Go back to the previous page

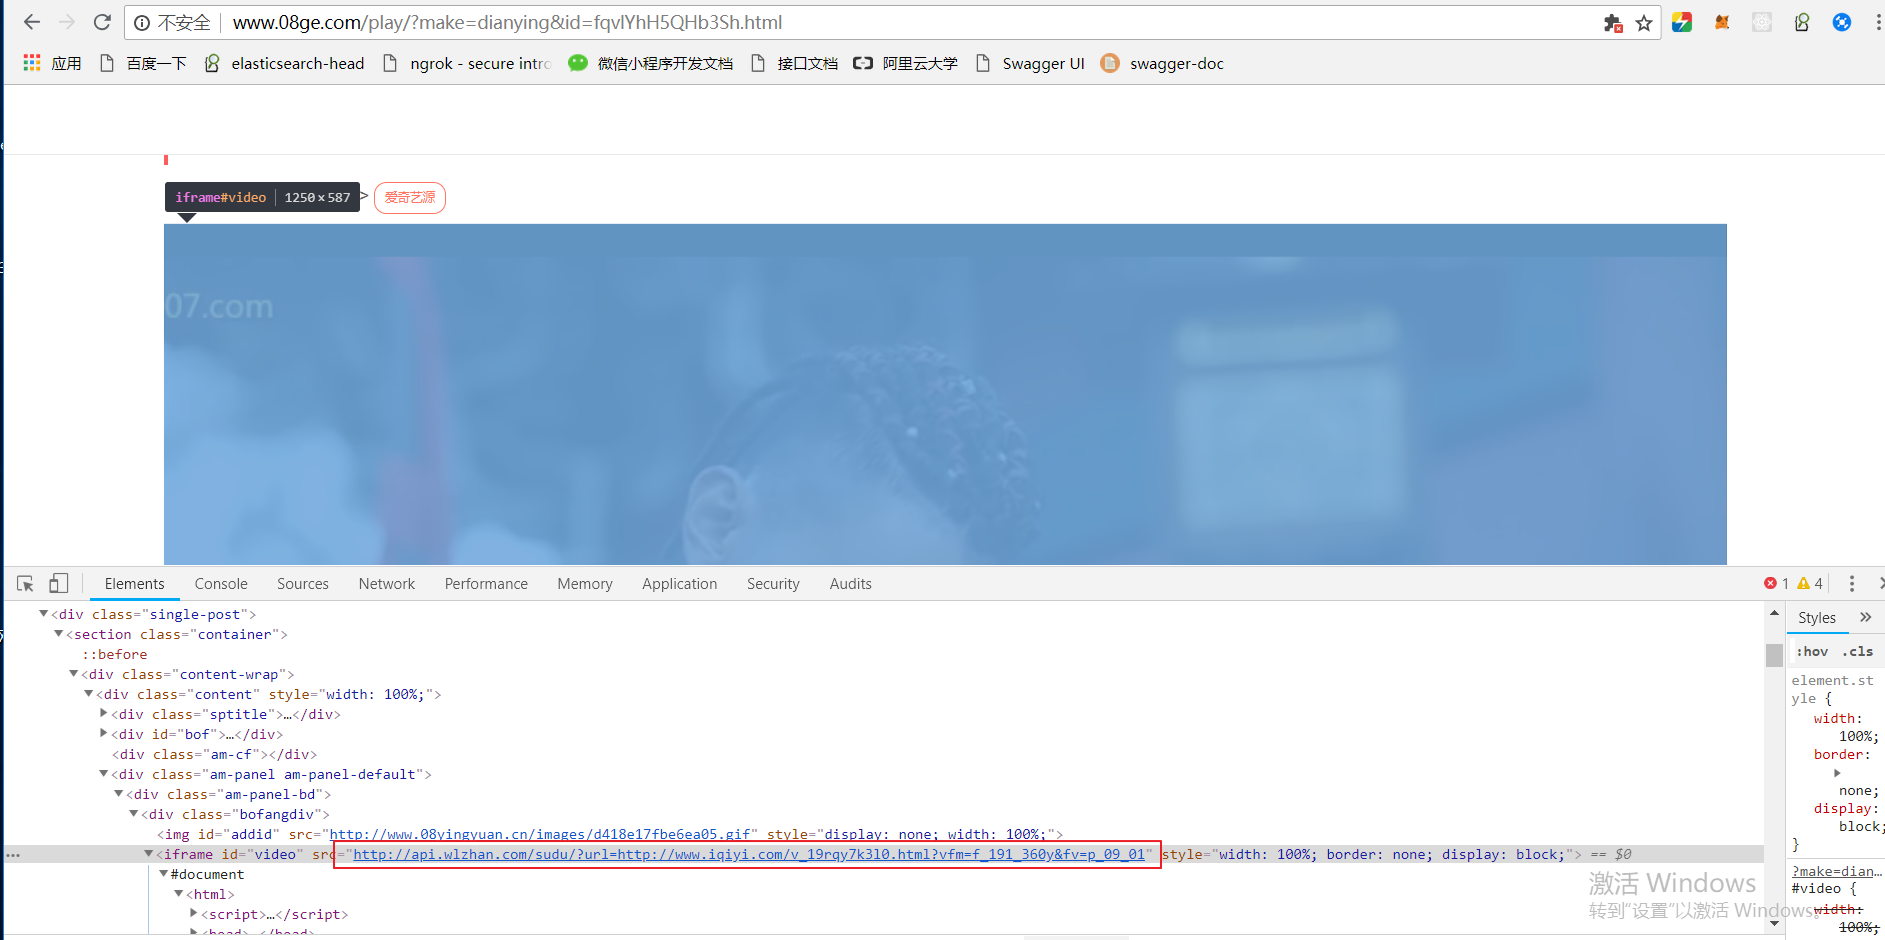[x=32, y=22]
